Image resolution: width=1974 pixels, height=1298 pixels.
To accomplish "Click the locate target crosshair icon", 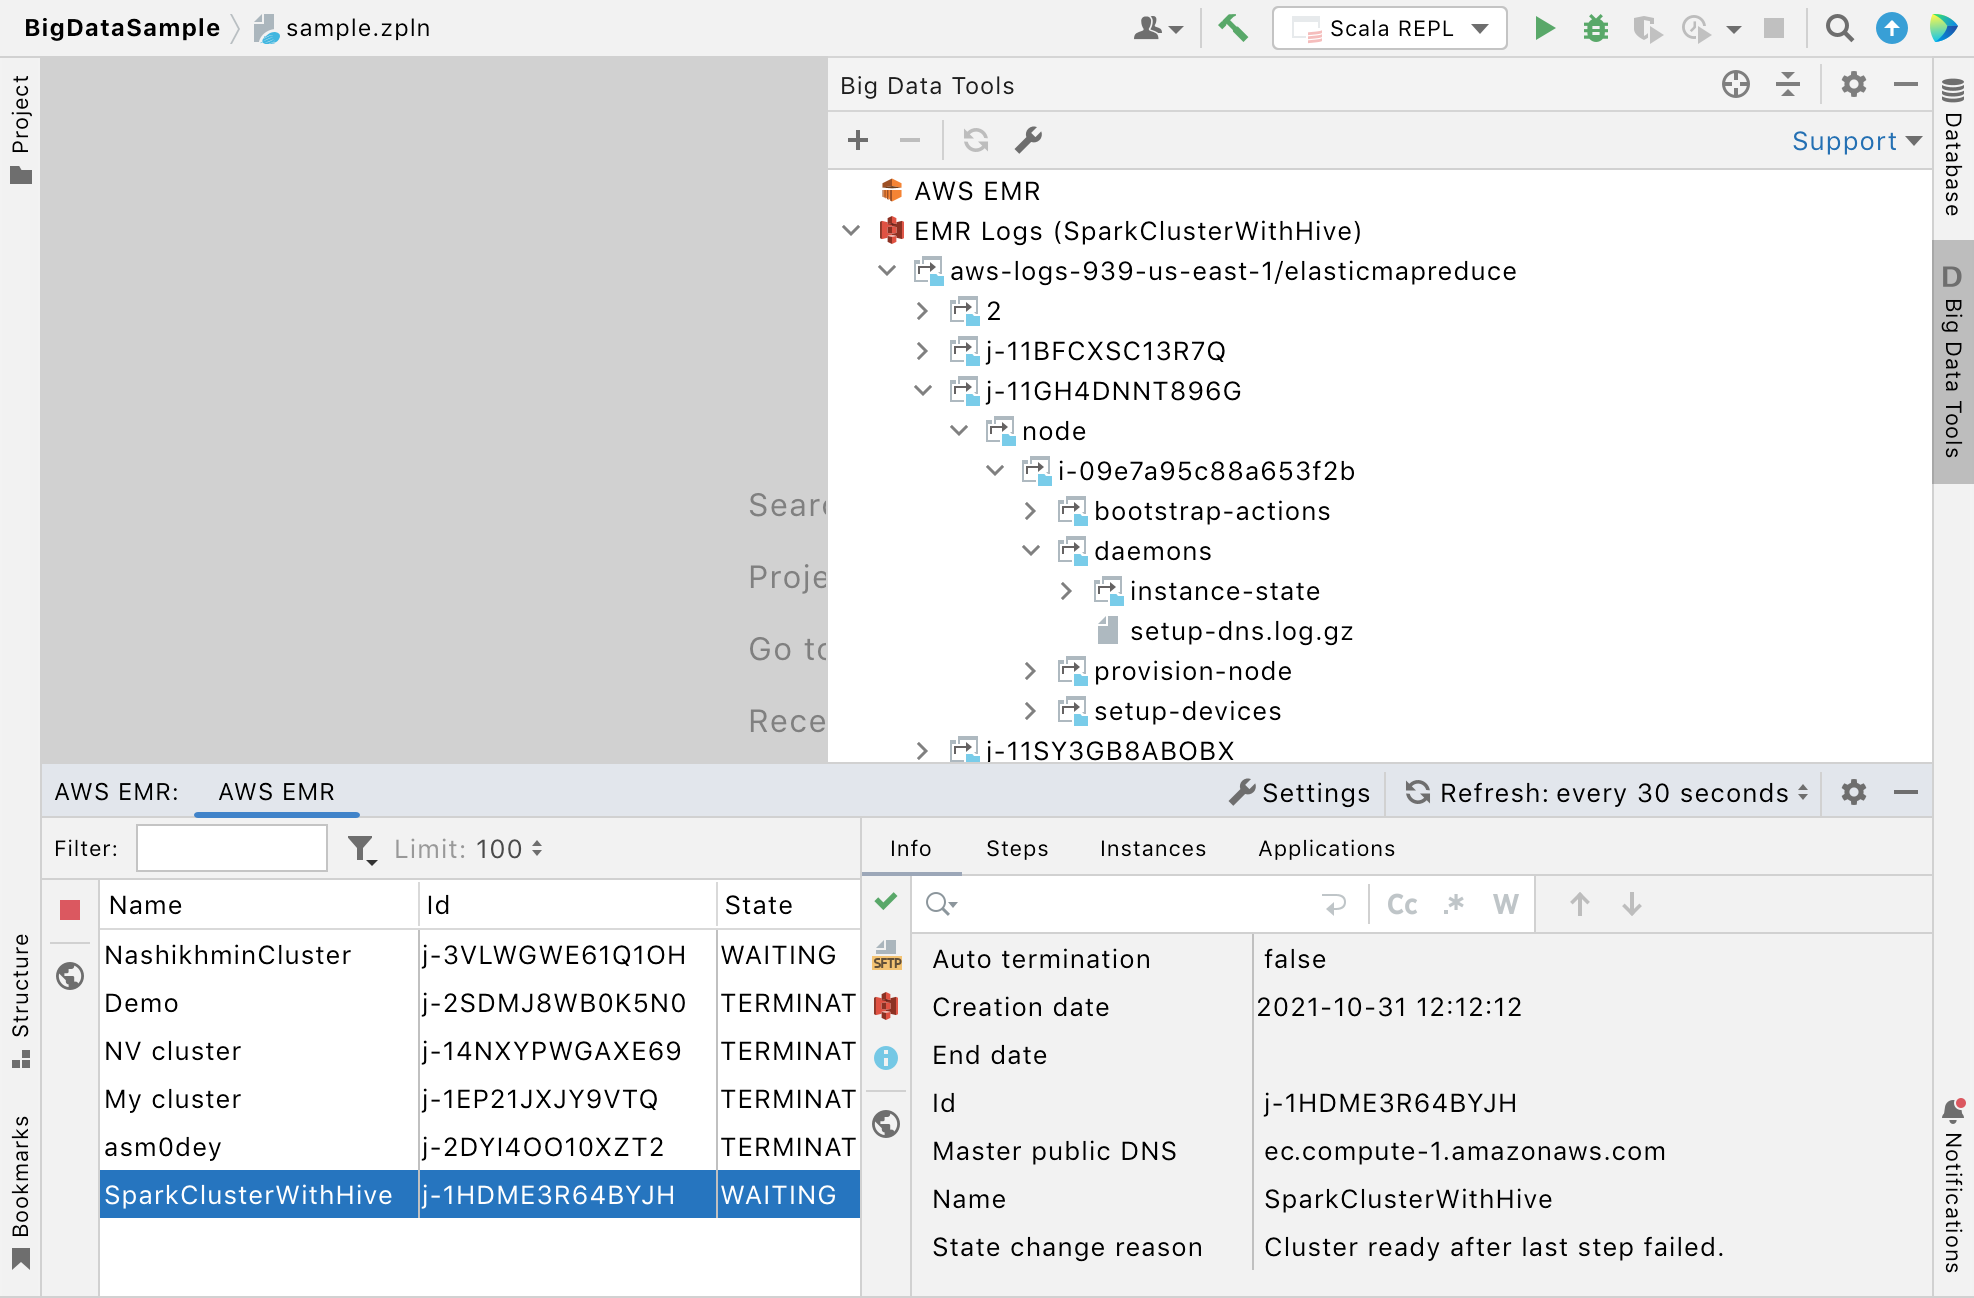I will (x=1736, y=85).
